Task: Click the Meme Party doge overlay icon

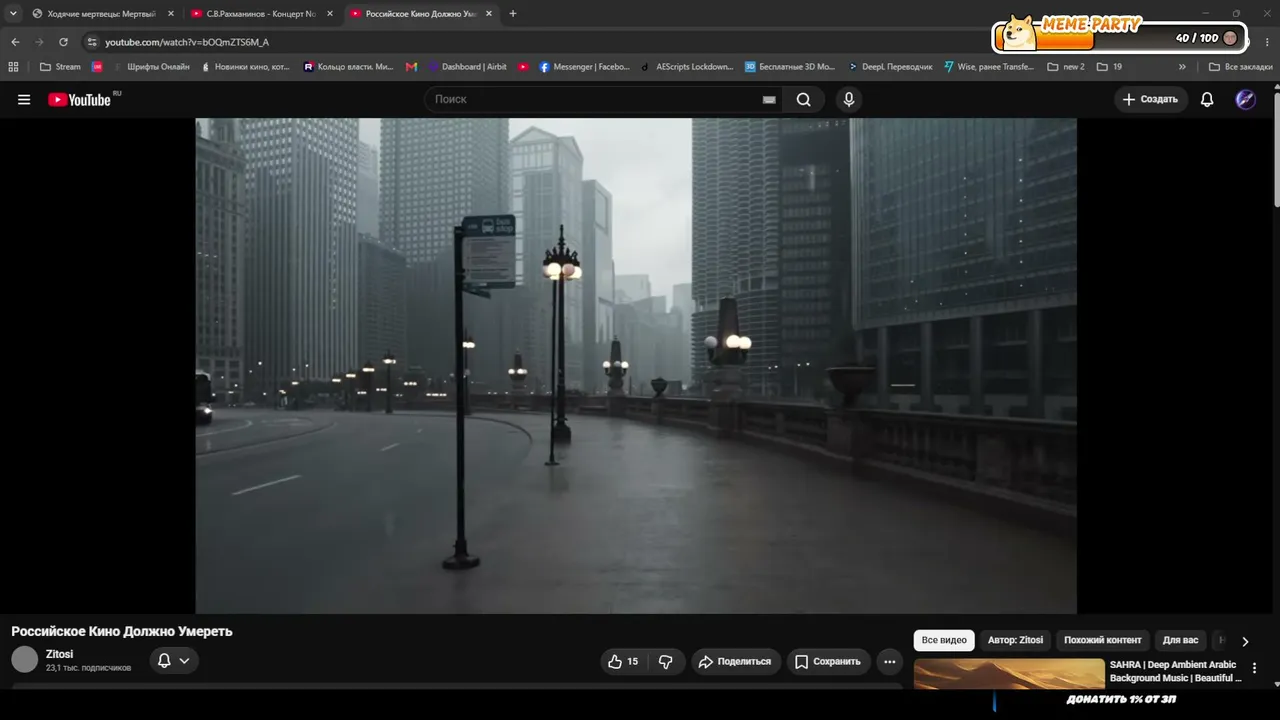Action: click(x=1019, y=33)
